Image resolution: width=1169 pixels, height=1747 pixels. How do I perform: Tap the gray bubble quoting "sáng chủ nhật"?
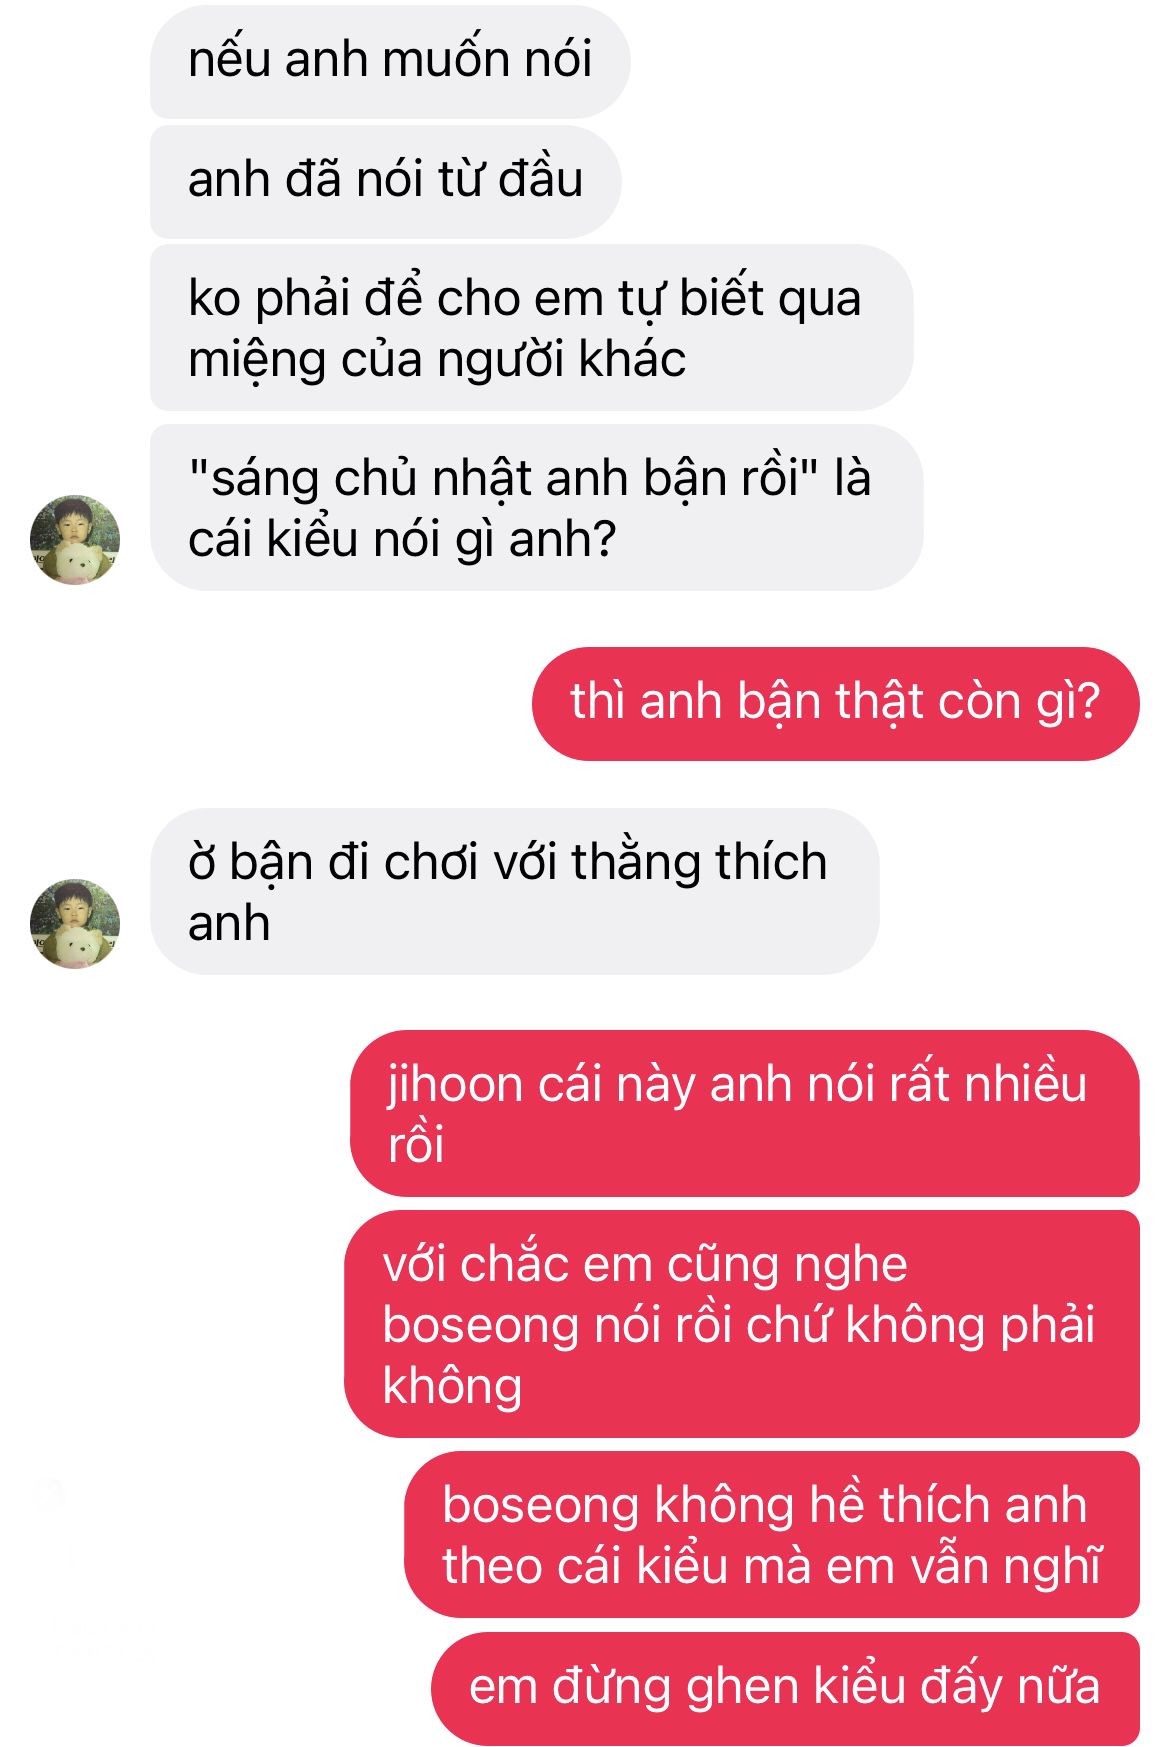[536, 508]
